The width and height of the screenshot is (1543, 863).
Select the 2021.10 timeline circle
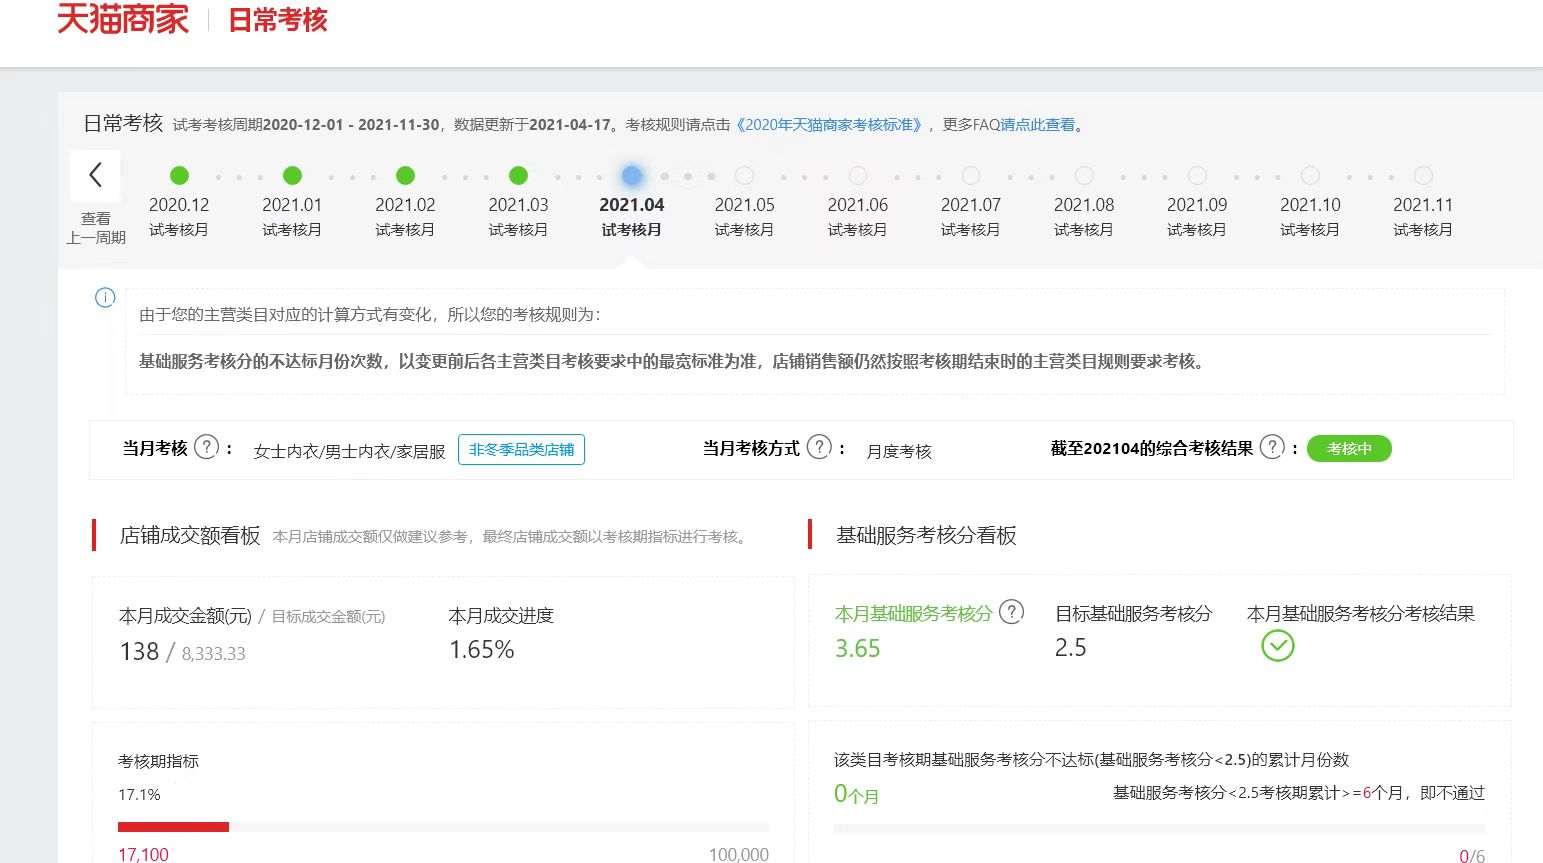[x=1310, y=176]
